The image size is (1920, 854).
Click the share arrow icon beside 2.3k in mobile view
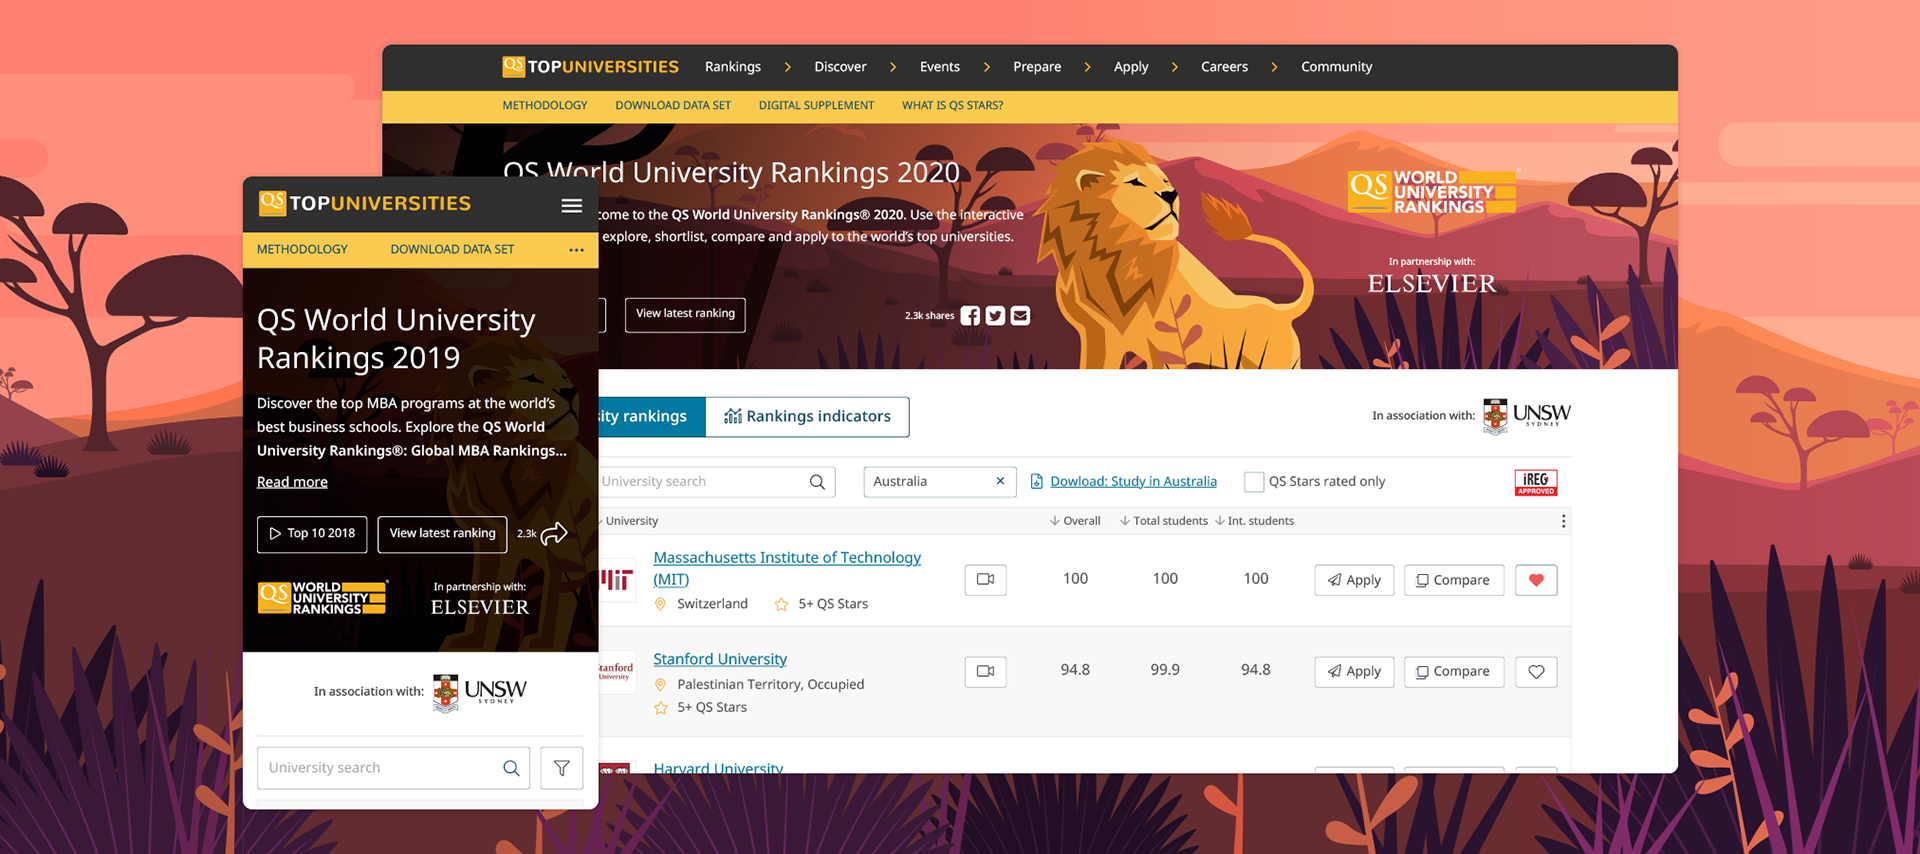(x=554, y=534)
